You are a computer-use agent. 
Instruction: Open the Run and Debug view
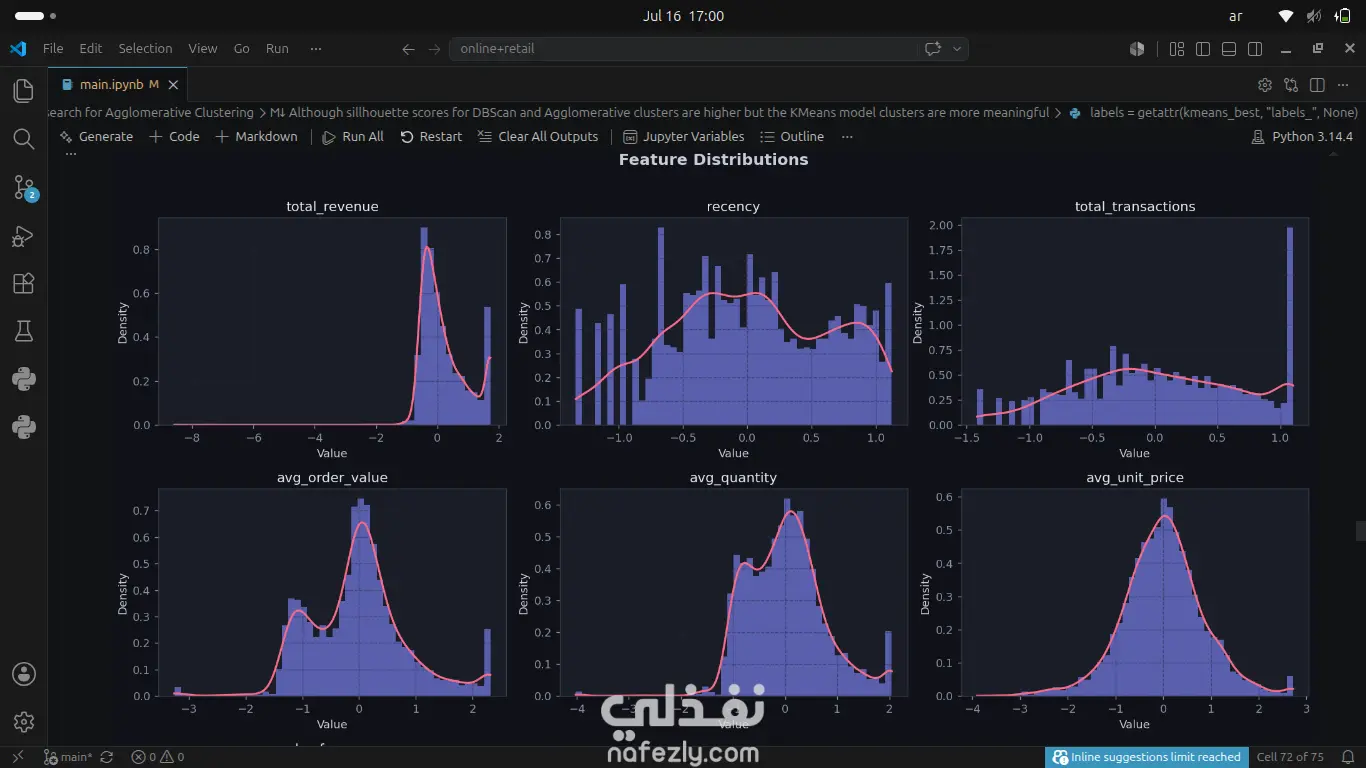tap(24, 236)
